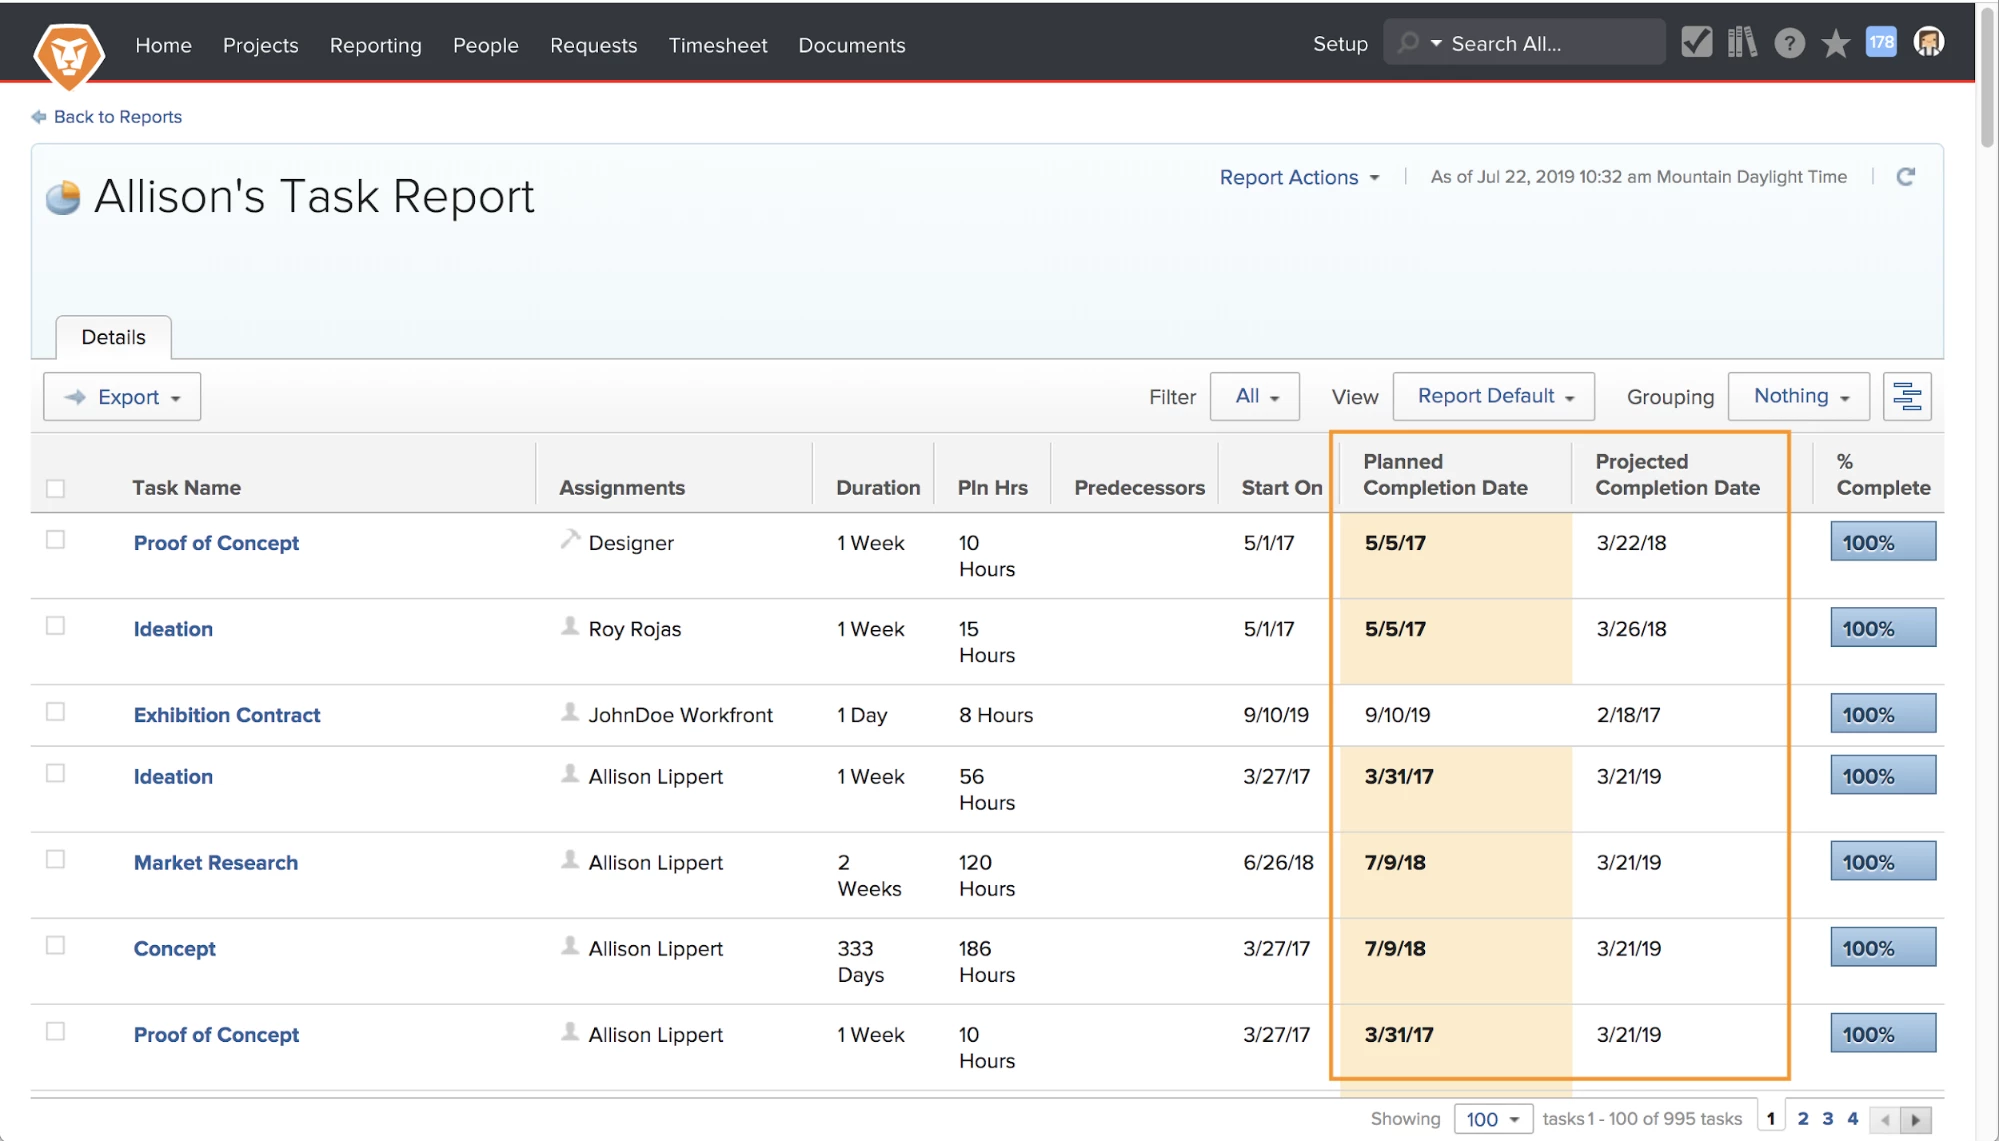This screenshot has width=1999, height=1142.
Task: Toggle the select-all checkbox in table header
Action: coord(56,488)
